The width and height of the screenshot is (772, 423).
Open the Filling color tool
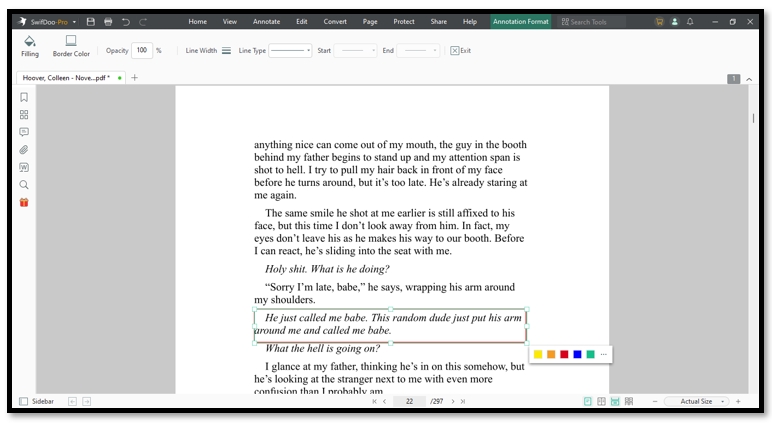30,46
